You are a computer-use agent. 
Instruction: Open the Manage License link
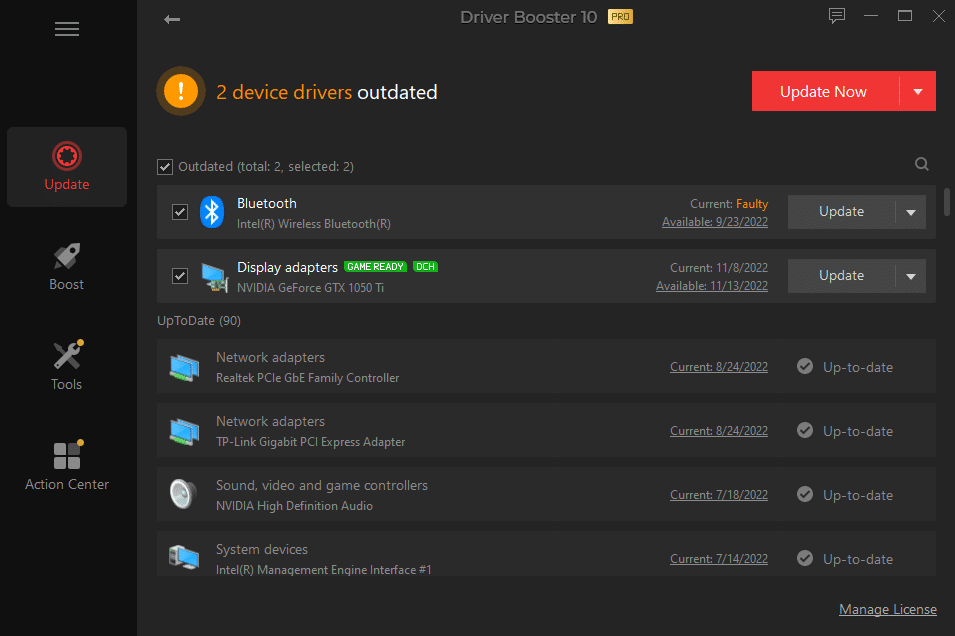pyautogui.click(x=887, y=609)
